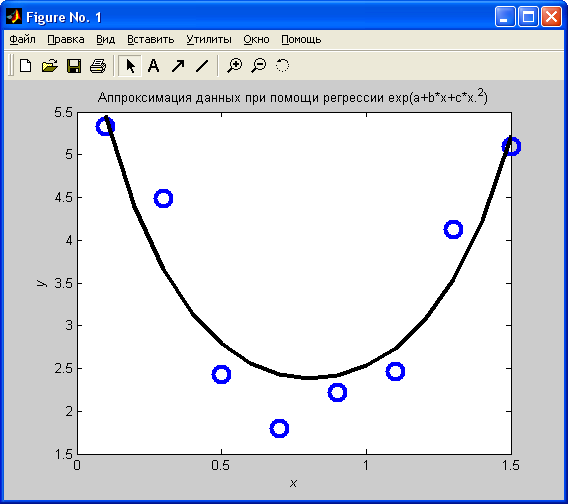Viewport: 568px width, 504px height.
Task: Click the y-axis tick label 5.5
Action: (63, 112)
